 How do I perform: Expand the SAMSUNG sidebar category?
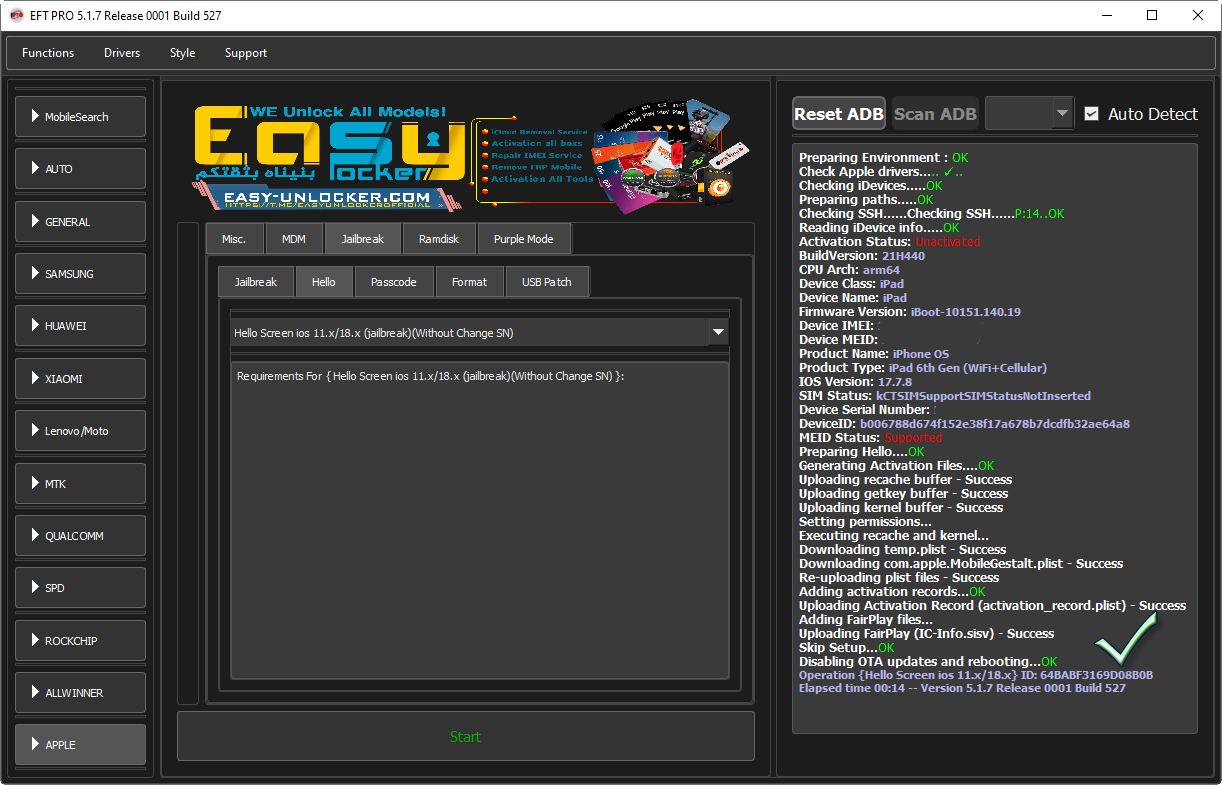pyautogui.click(x=80, y=274)
